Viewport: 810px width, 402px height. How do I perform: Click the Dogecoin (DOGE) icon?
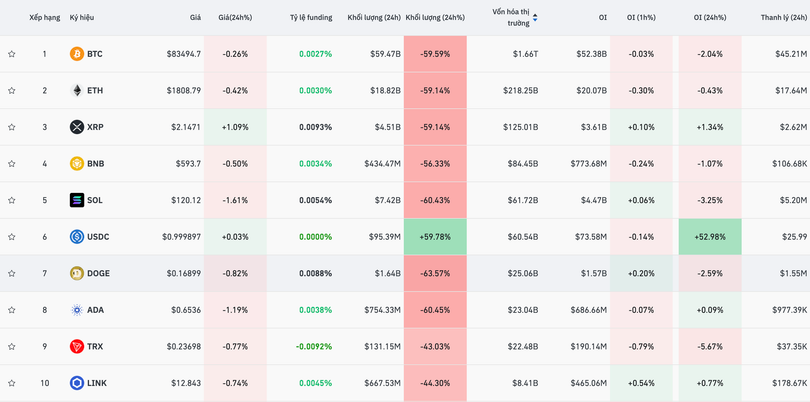pyautogui.click(x=77, y=273)
